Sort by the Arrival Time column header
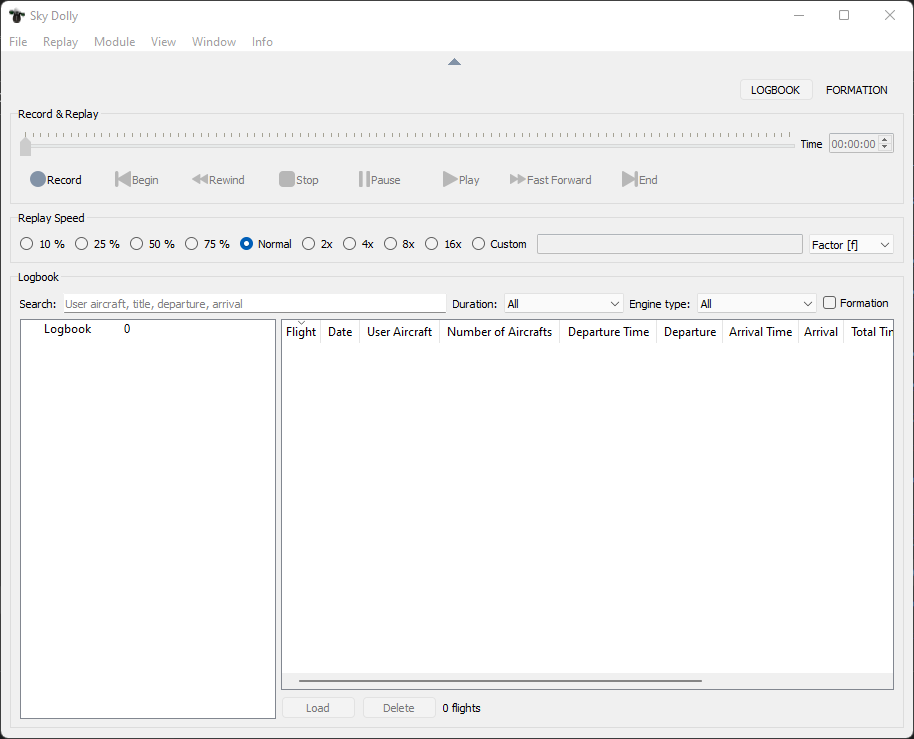This screenshot has height=739, width=914. tap(760, 332)
